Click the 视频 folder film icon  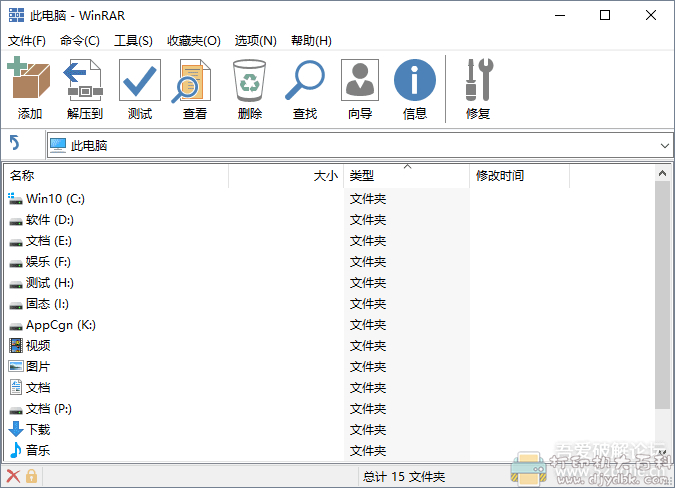(16, 345)
